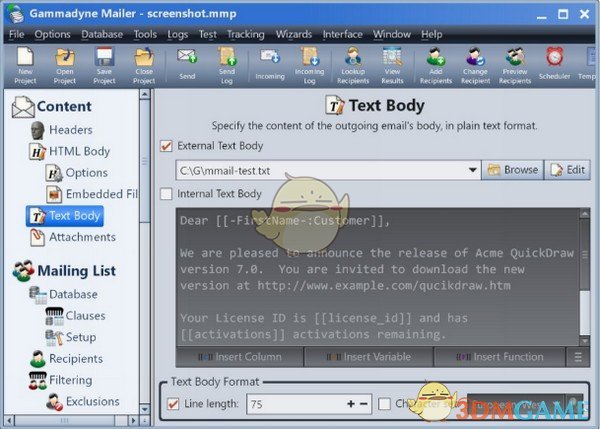Open the Scheduler alarm clock icon
The width and height of the screenshot is (600, 429).
554,63
